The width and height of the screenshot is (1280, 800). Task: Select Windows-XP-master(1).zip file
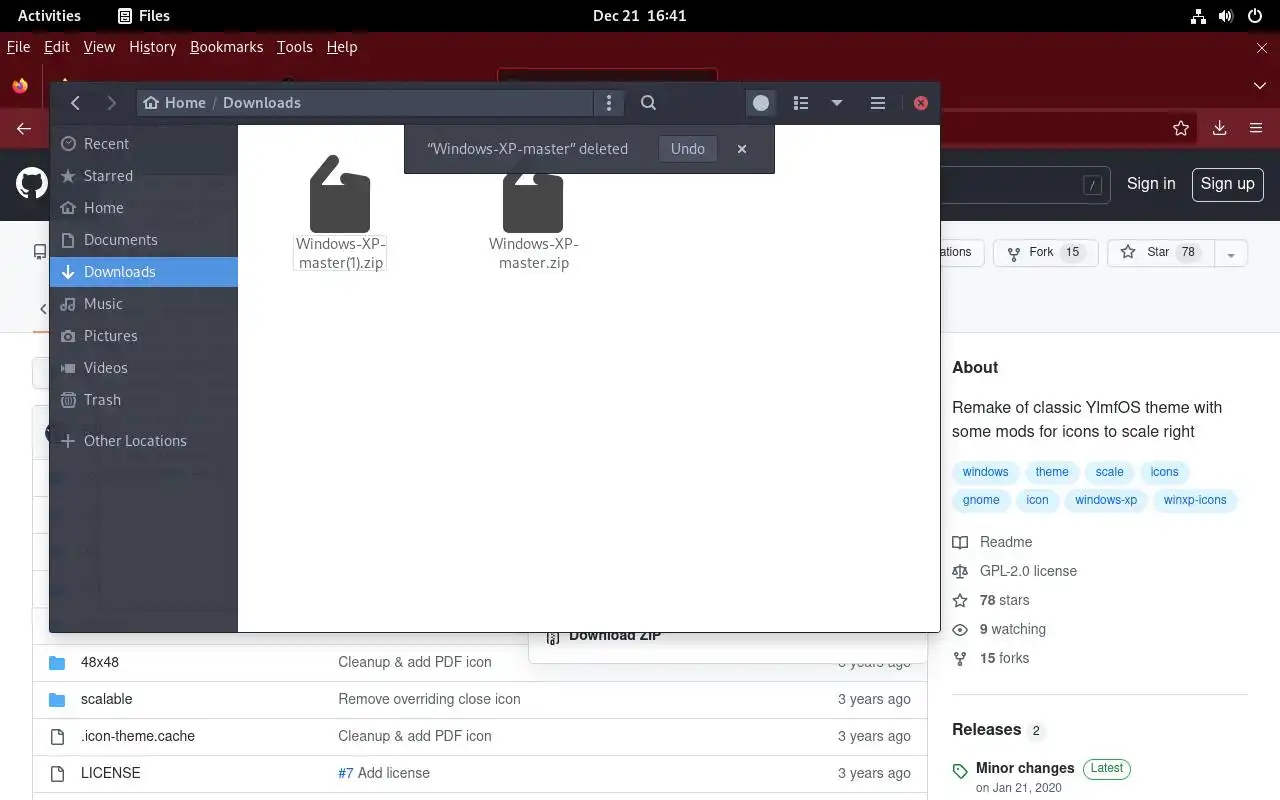[340, 212]
